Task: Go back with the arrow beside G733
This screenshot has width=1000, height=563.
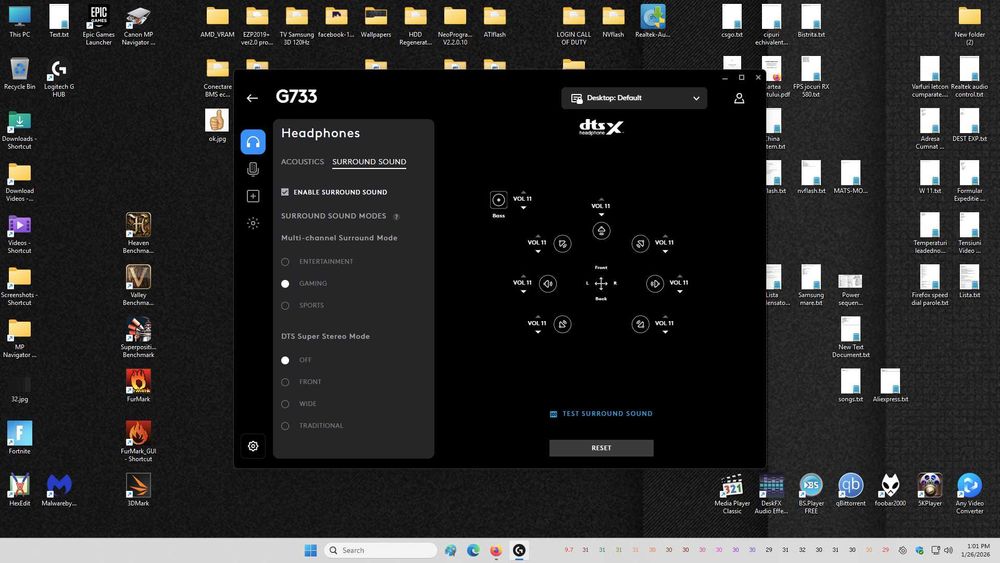Action: click(x=252, y=98)
